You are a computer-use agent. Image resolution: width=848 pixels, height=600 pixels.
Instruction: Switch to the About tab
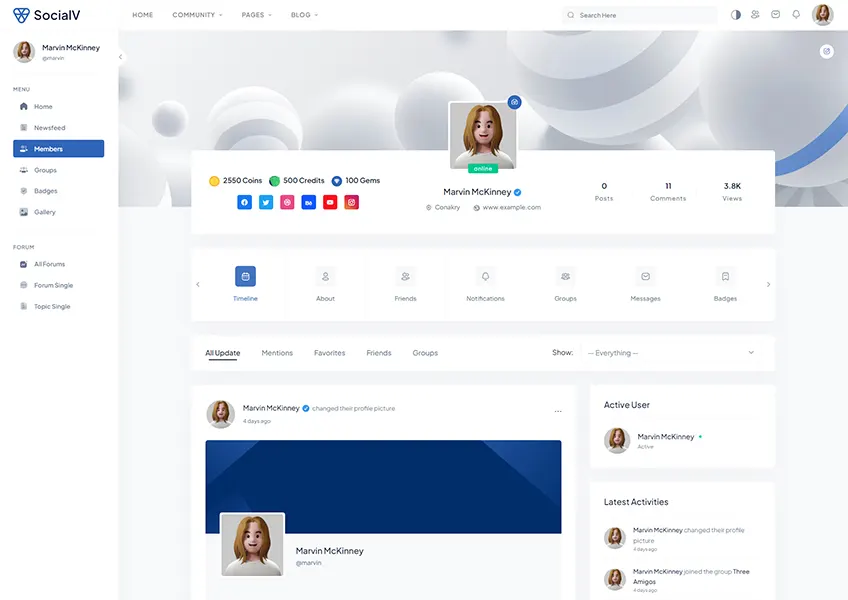[x=325, y=284]
